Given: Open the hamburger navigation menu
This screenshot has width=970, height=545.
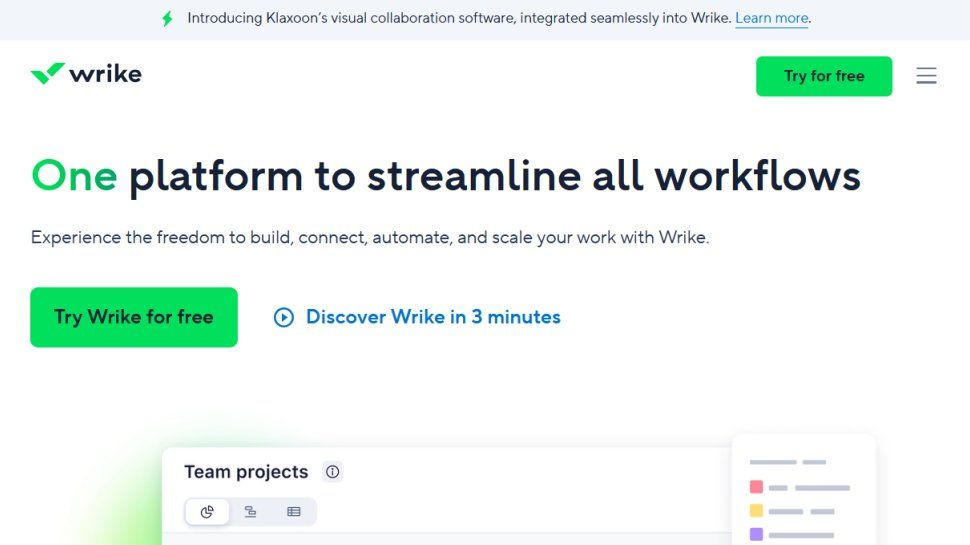Looking at the screenshot, I should click(926, 75).
